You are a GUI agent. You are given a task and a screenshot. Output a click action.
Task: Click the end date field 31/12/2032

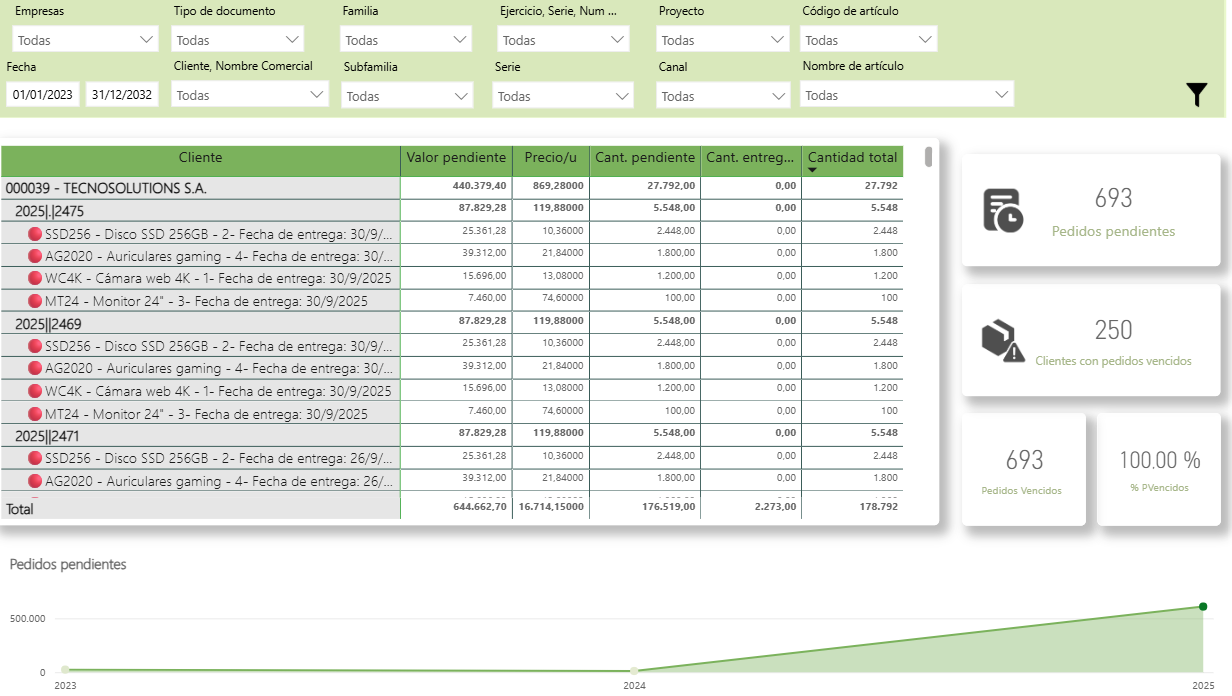point(122,95)
